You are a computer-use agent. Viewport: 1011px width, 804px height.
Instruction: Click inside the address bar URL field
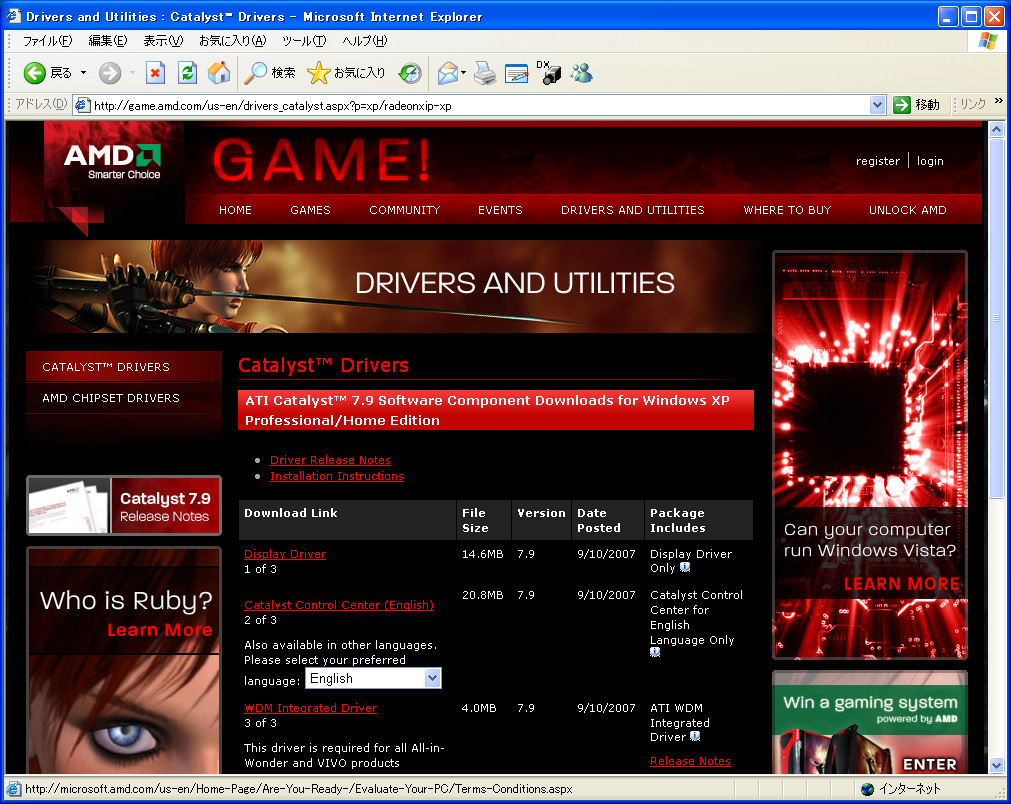click(480, 106)
